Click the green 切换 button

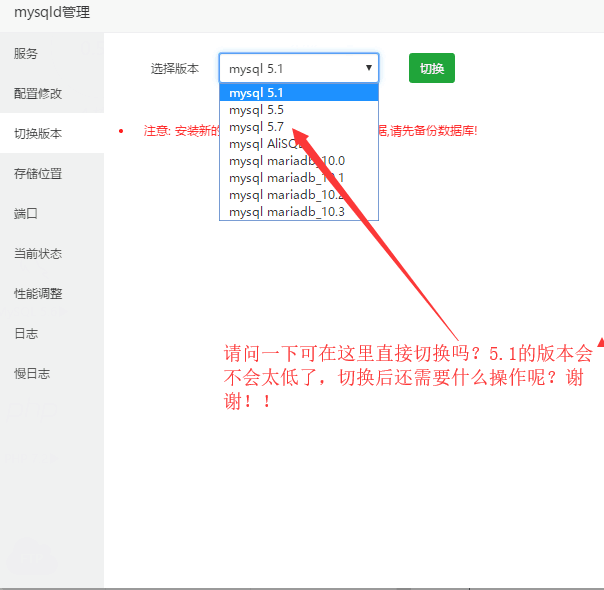pos(432,68)
